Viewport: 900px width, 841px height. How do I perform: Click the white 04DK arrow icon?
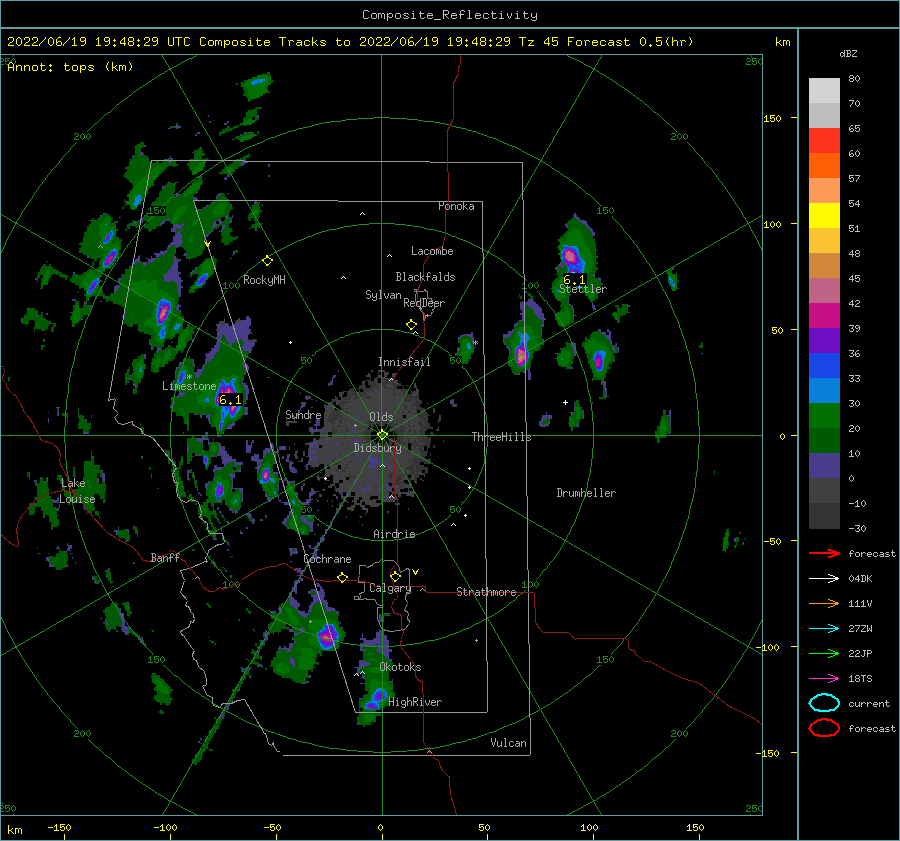824,579
